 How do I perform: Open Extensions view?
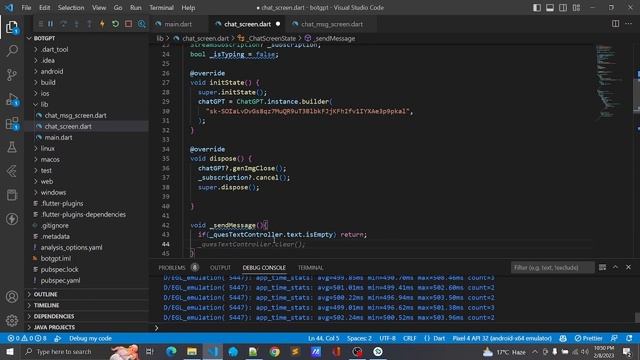point(12,123)
